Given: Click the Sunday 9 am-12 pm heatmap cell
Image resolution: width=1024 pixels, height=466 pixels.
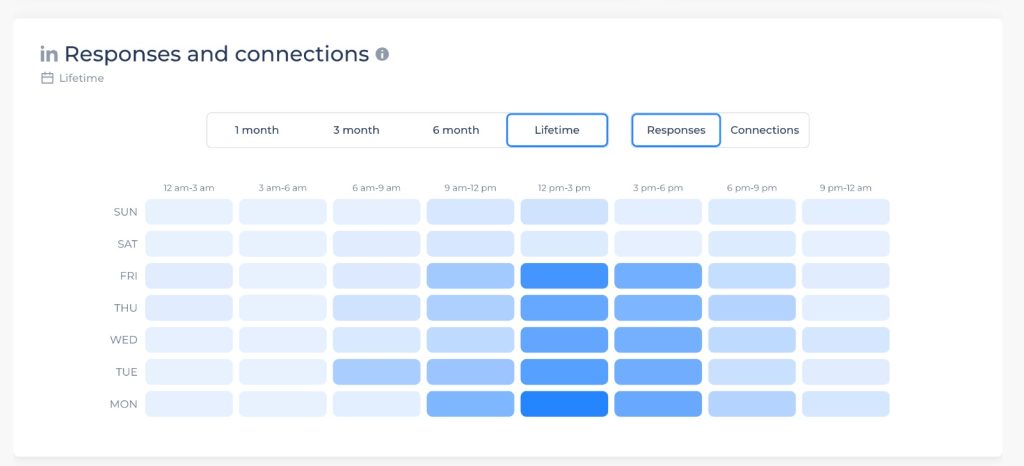Looking at the screenshot, I should [470, 211].
